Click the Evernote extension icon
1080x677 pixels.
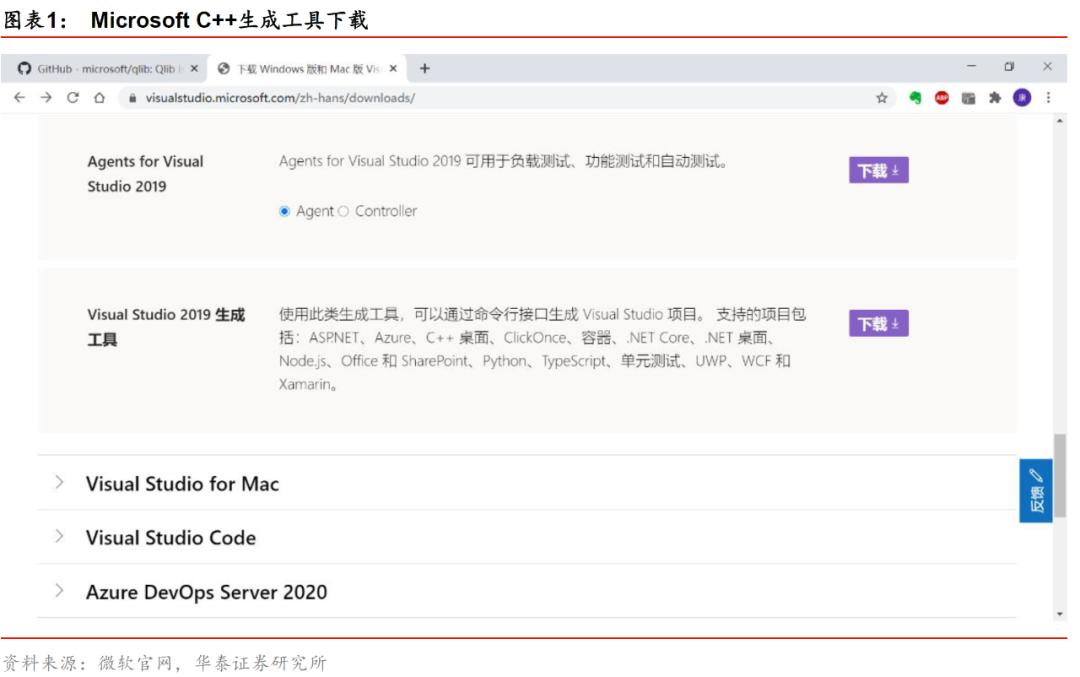[x=917, y=98]
